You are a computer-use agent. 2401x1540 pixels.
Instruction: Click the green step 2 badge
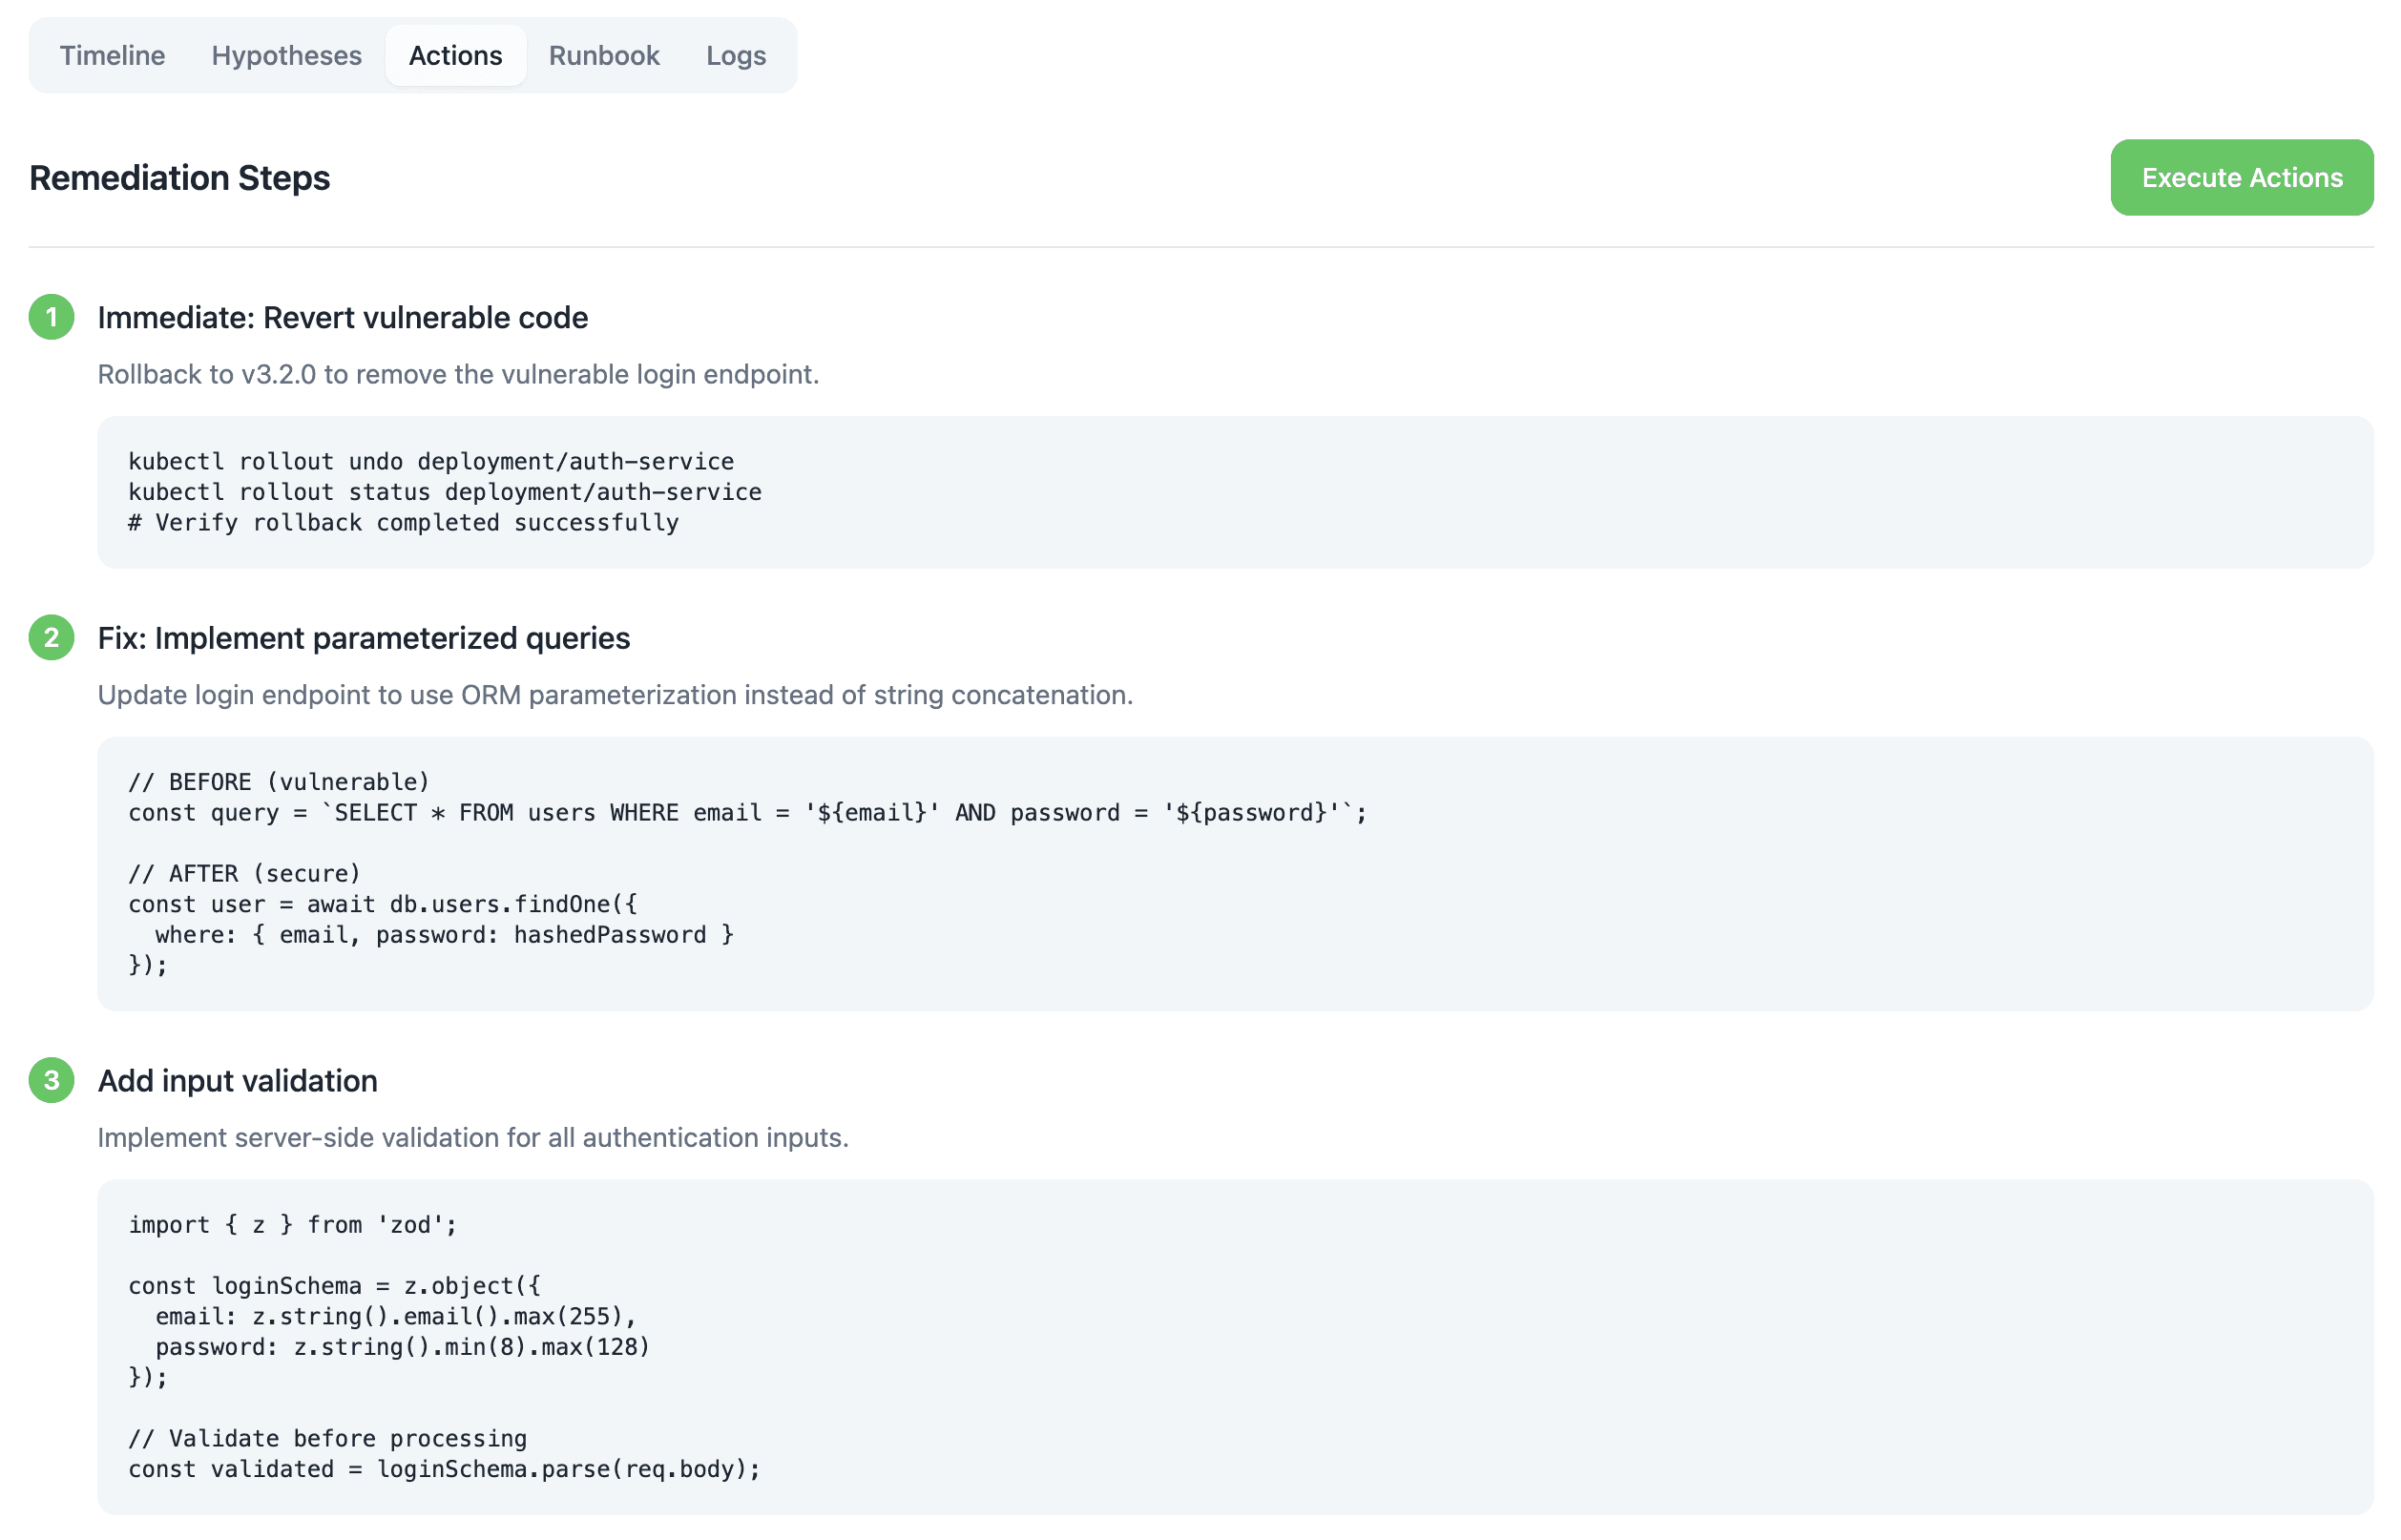51,637
